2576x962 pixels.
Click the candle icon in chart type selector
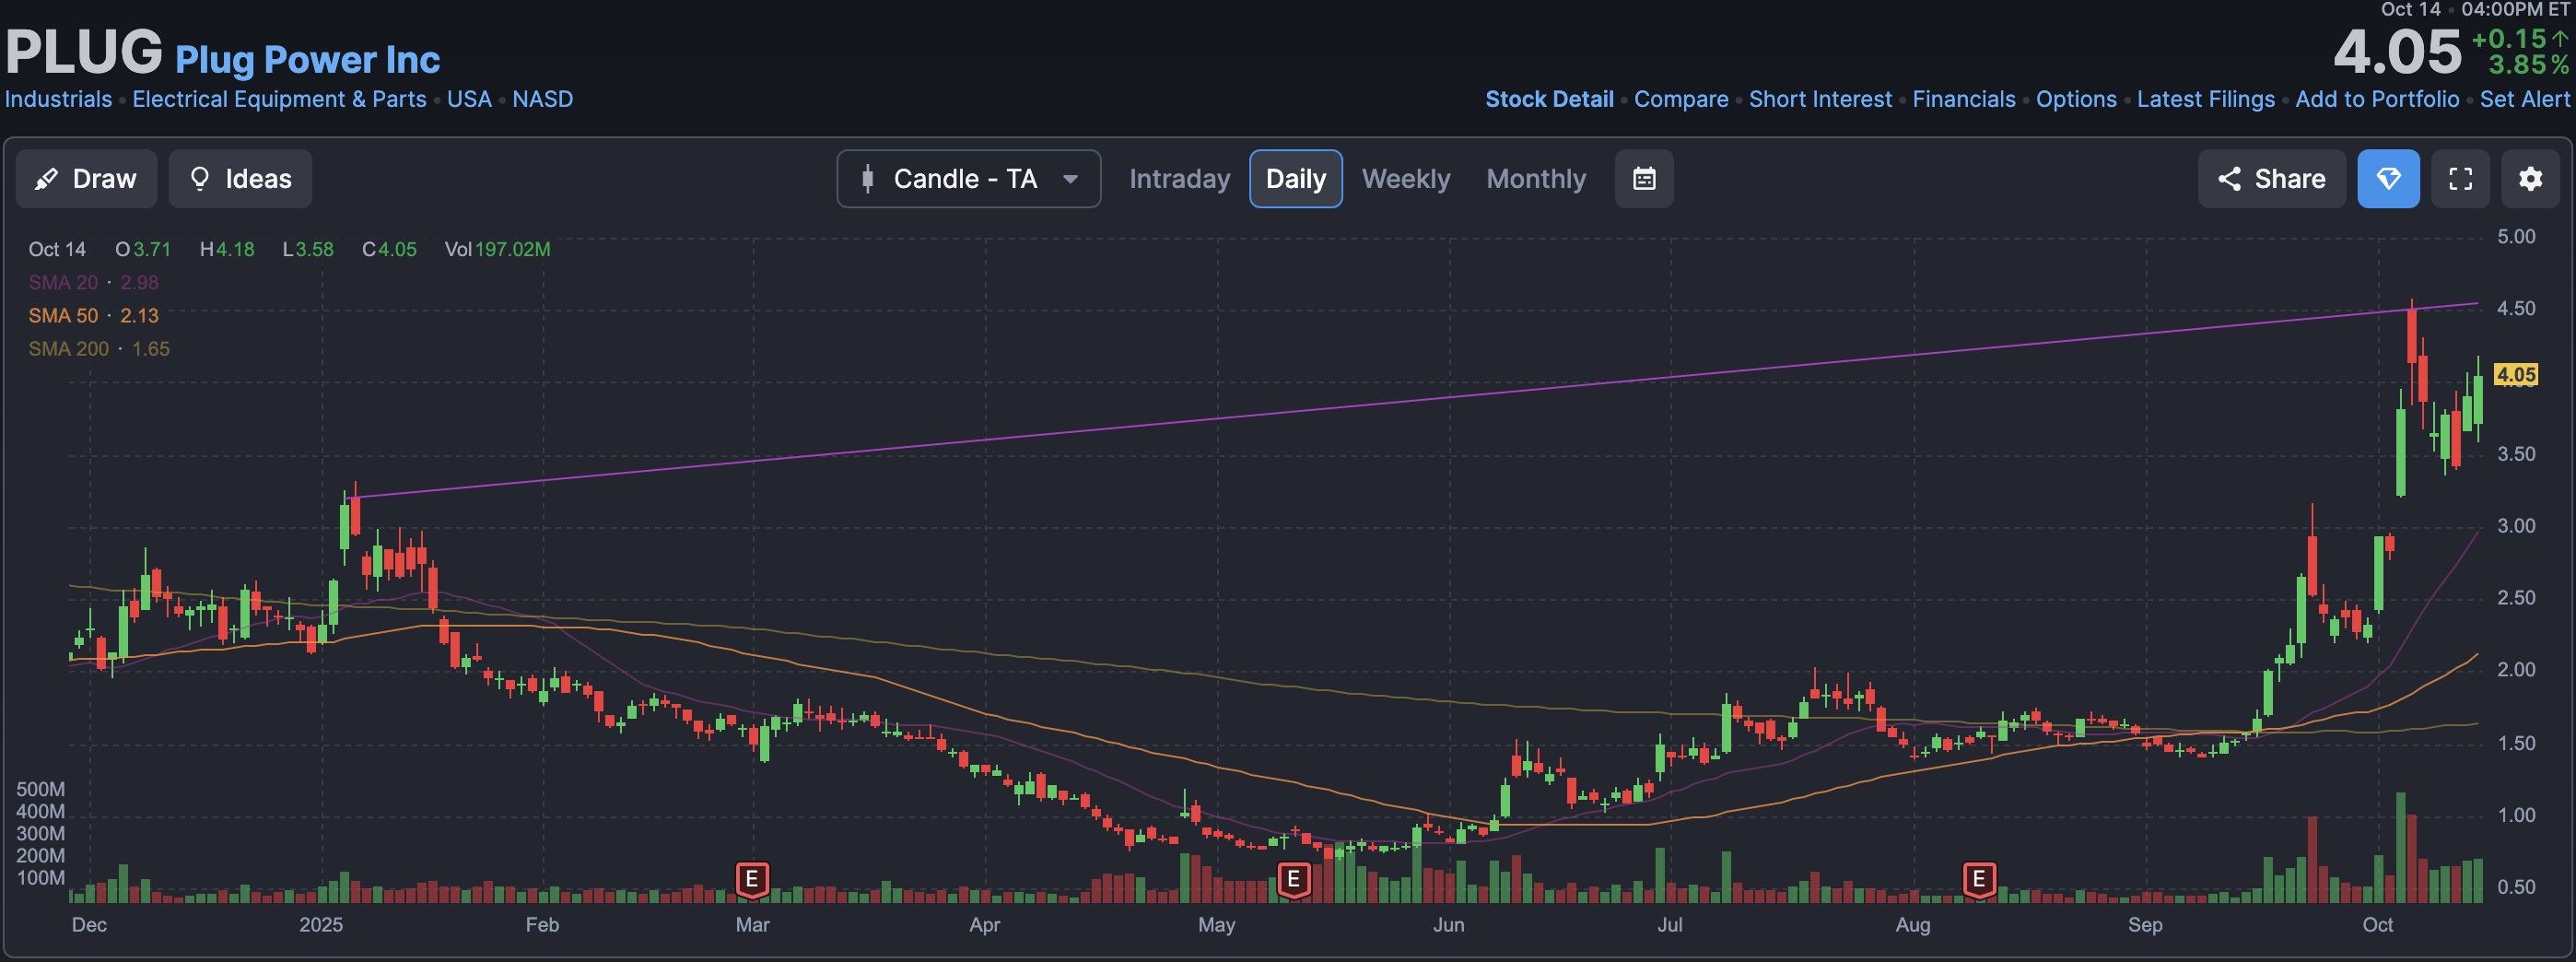(x=867, y=179)
